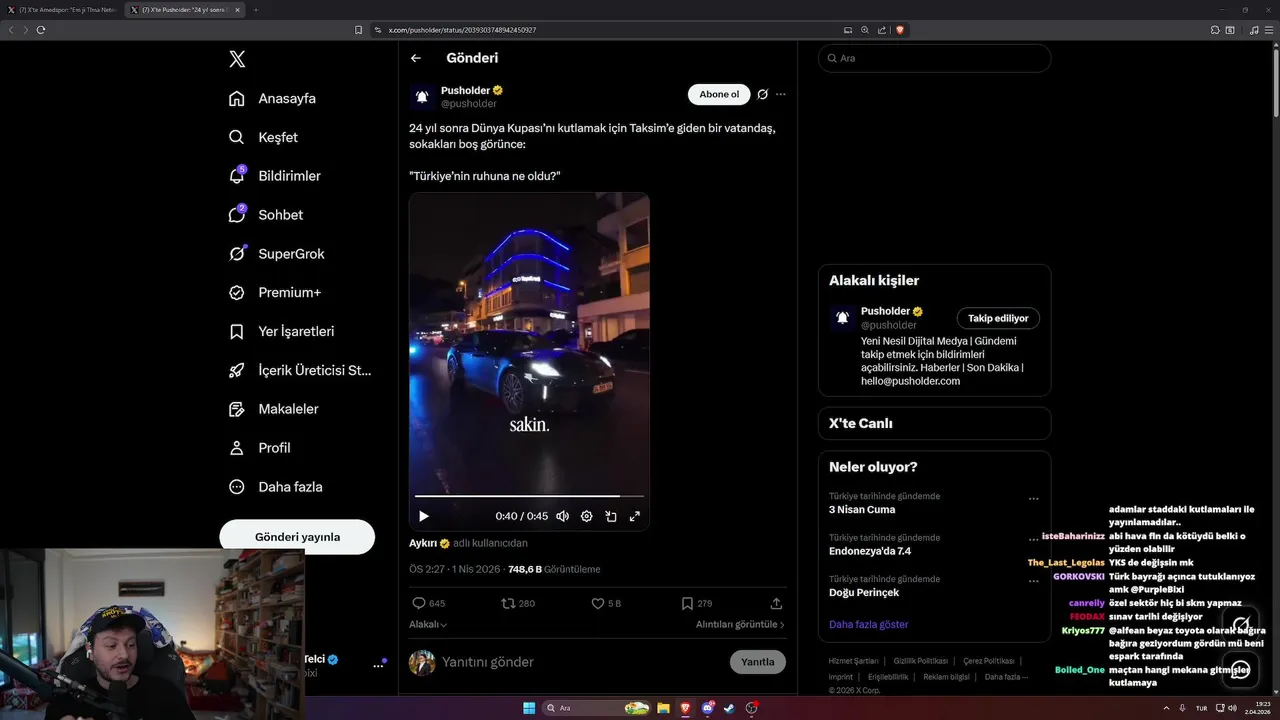Open options for Endonezya'da 7.4 trend
The height and width of the screenshot is (720, 1280).
1034,539
